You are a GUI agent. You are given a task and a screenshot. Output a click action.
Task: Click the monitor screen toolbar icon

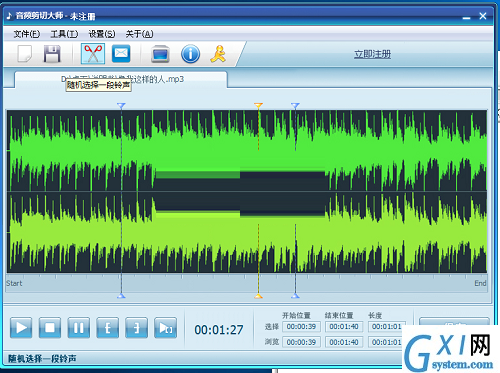coord(160,54)
